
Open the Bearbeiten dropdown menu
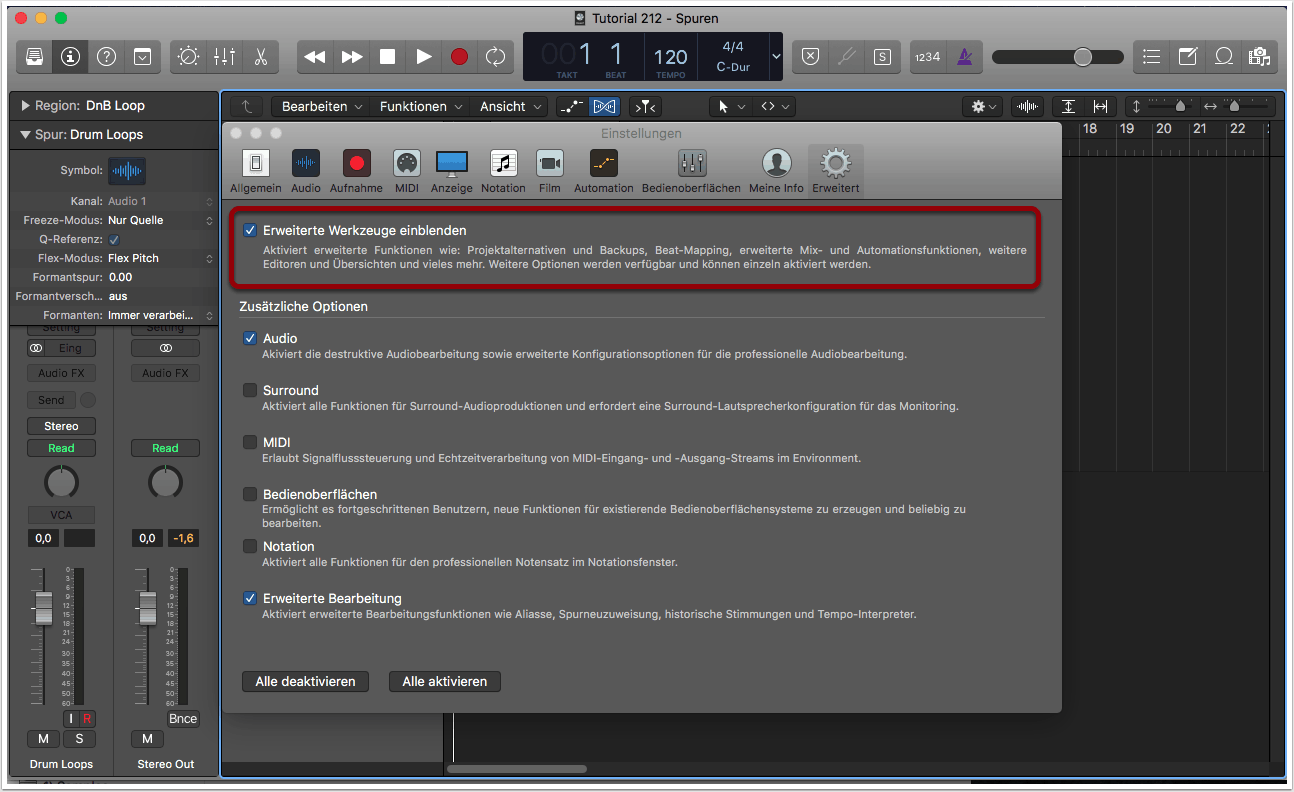322,106
